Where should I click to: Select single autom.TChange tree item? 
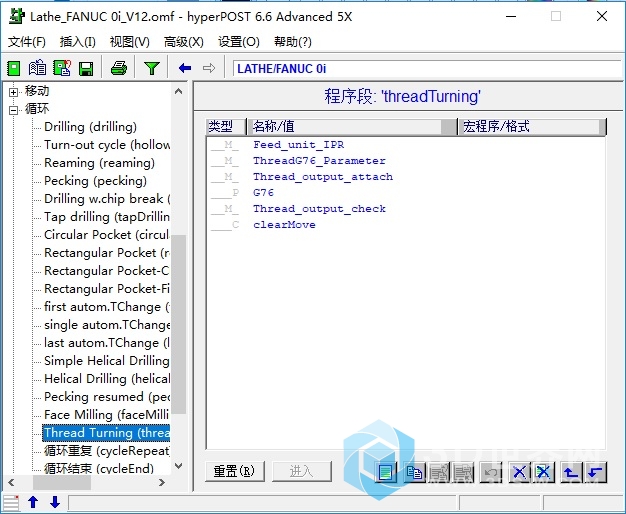click(107, 325)
